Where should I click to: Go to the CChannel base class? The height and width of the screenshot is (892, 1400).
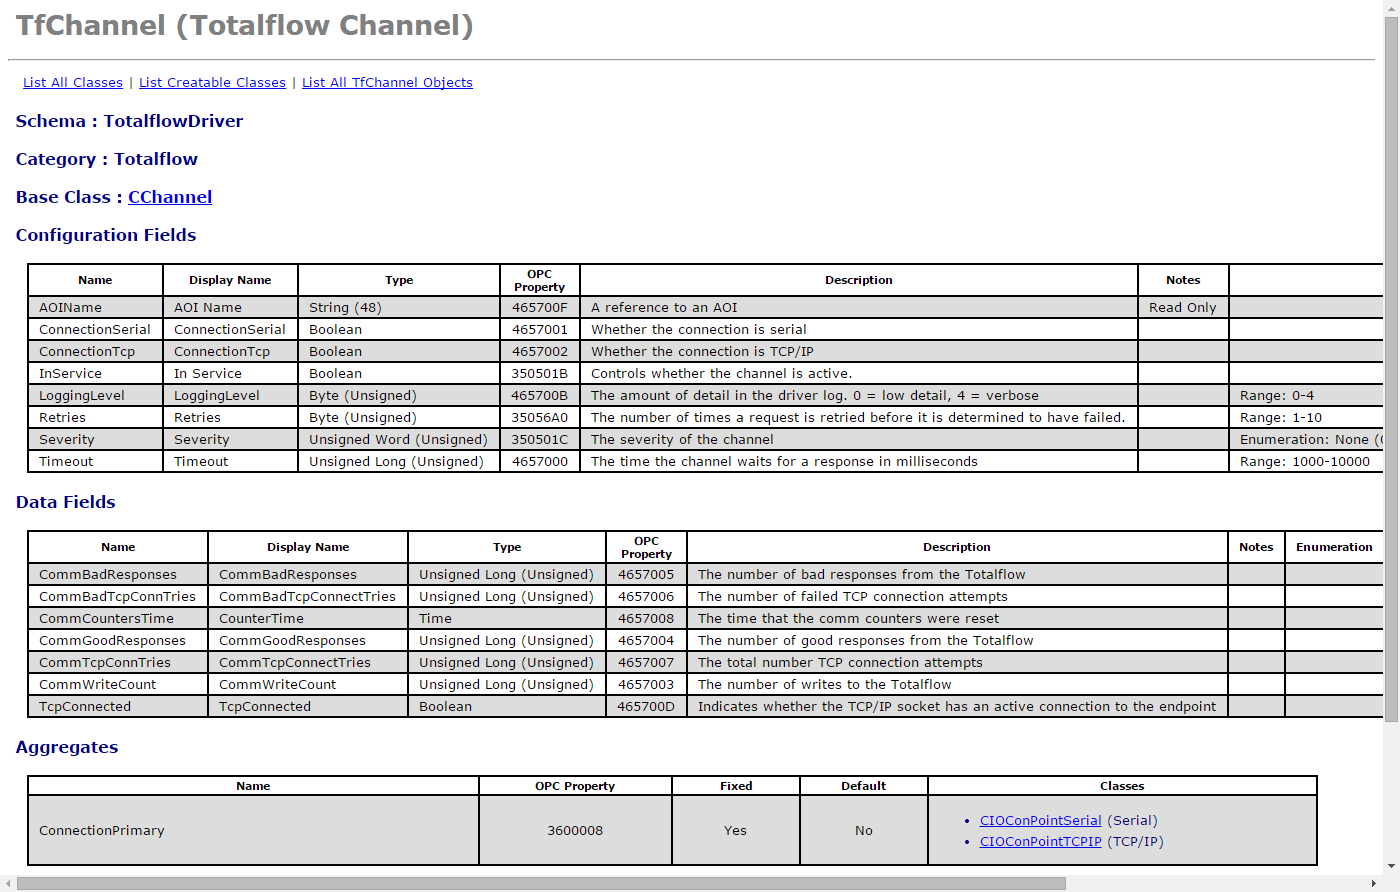[x=170, y=197]
